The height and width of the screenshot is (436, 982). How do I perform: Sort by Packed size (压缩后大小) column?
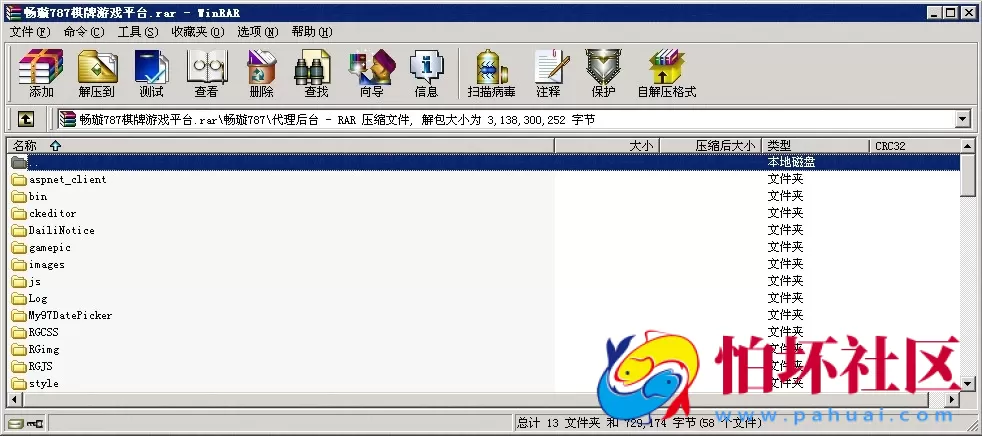(x=711, y=145)
